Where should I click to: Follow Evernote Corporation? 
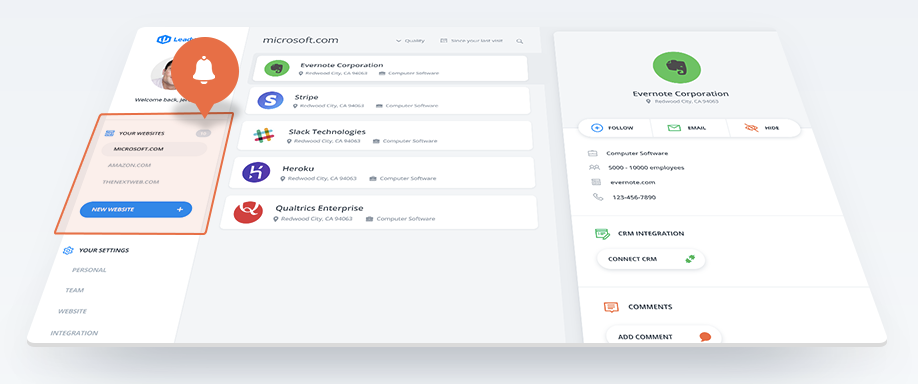[614, 128]
